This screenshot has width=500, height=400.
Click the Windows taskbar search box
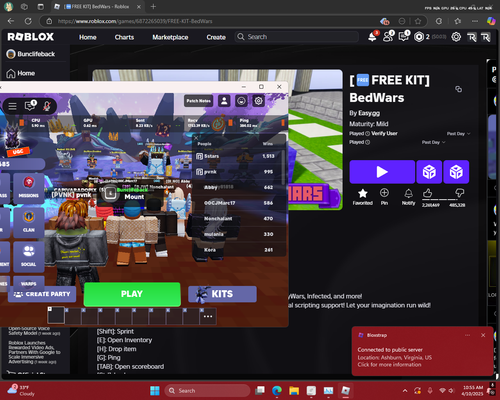[207, 390]
